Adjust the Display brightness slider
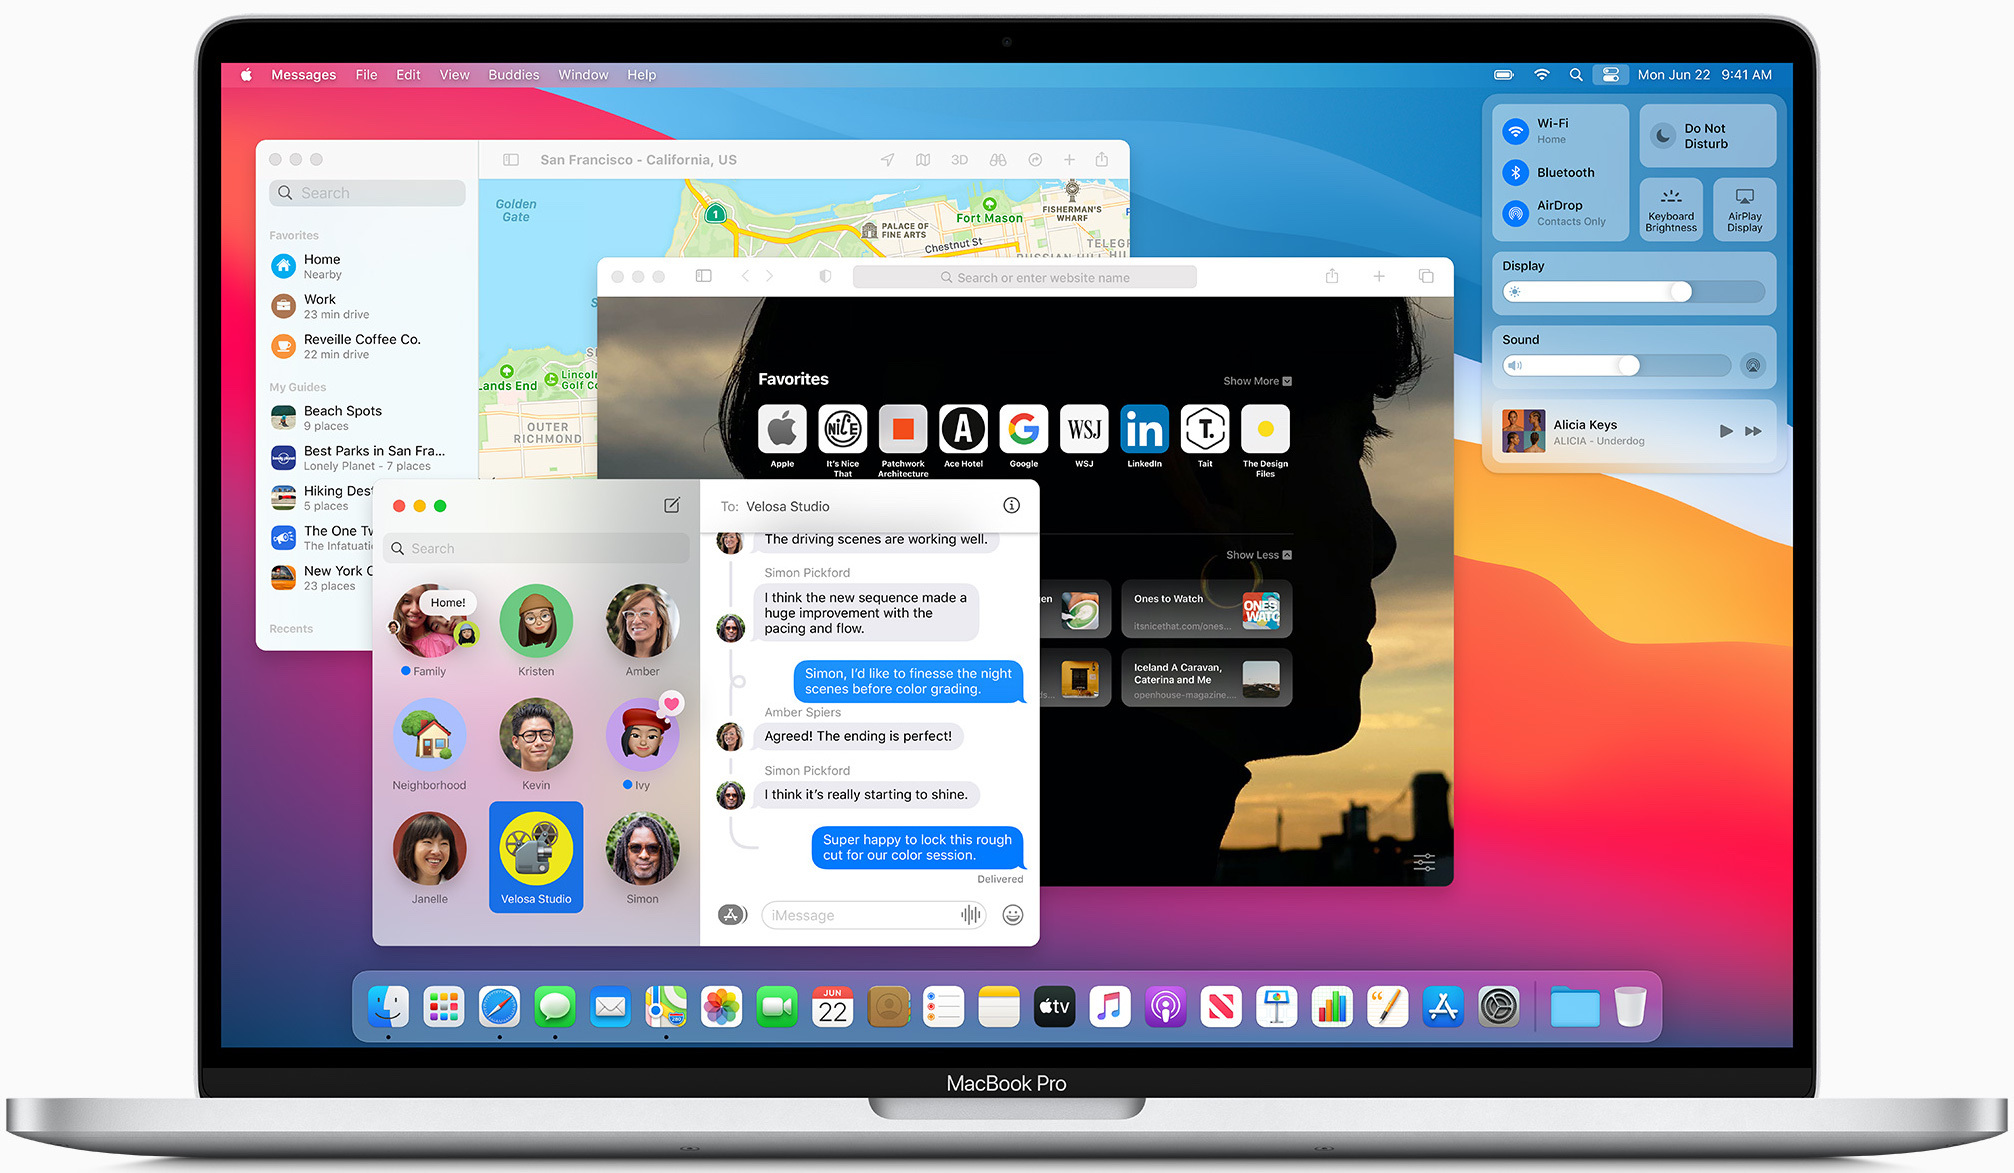2014x1173 pixels. [1680, 292]
